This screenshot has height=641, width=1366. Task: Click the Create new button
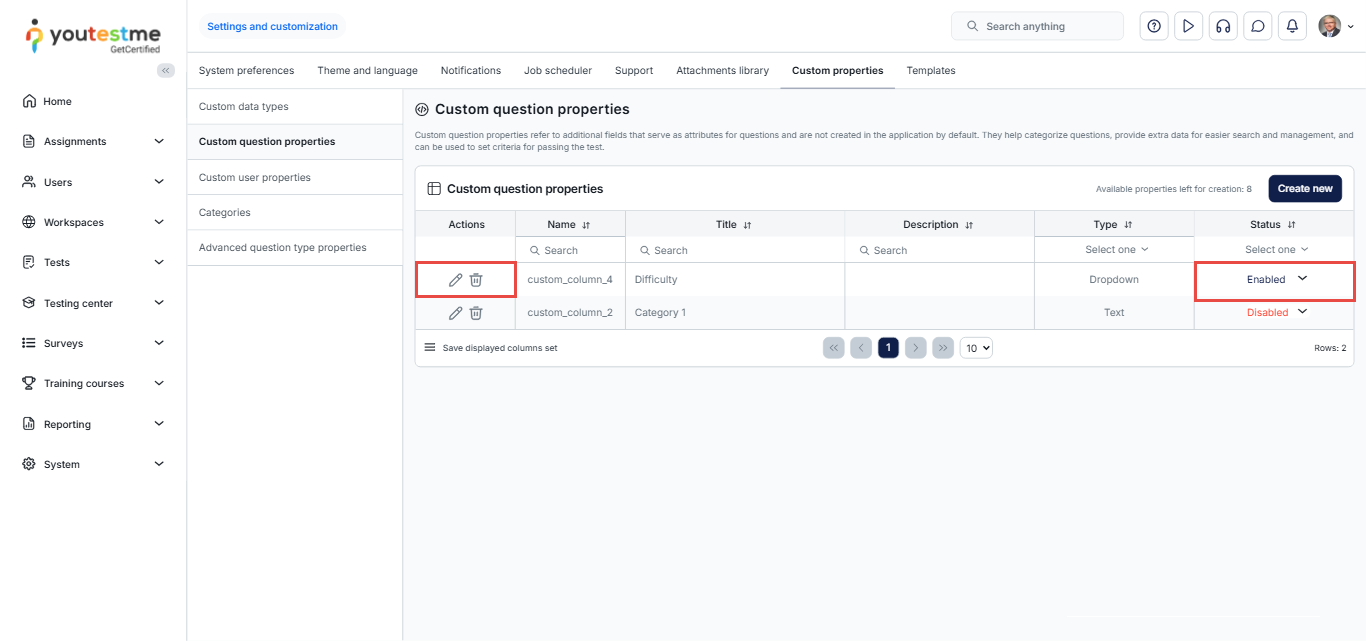(1304, 188)
